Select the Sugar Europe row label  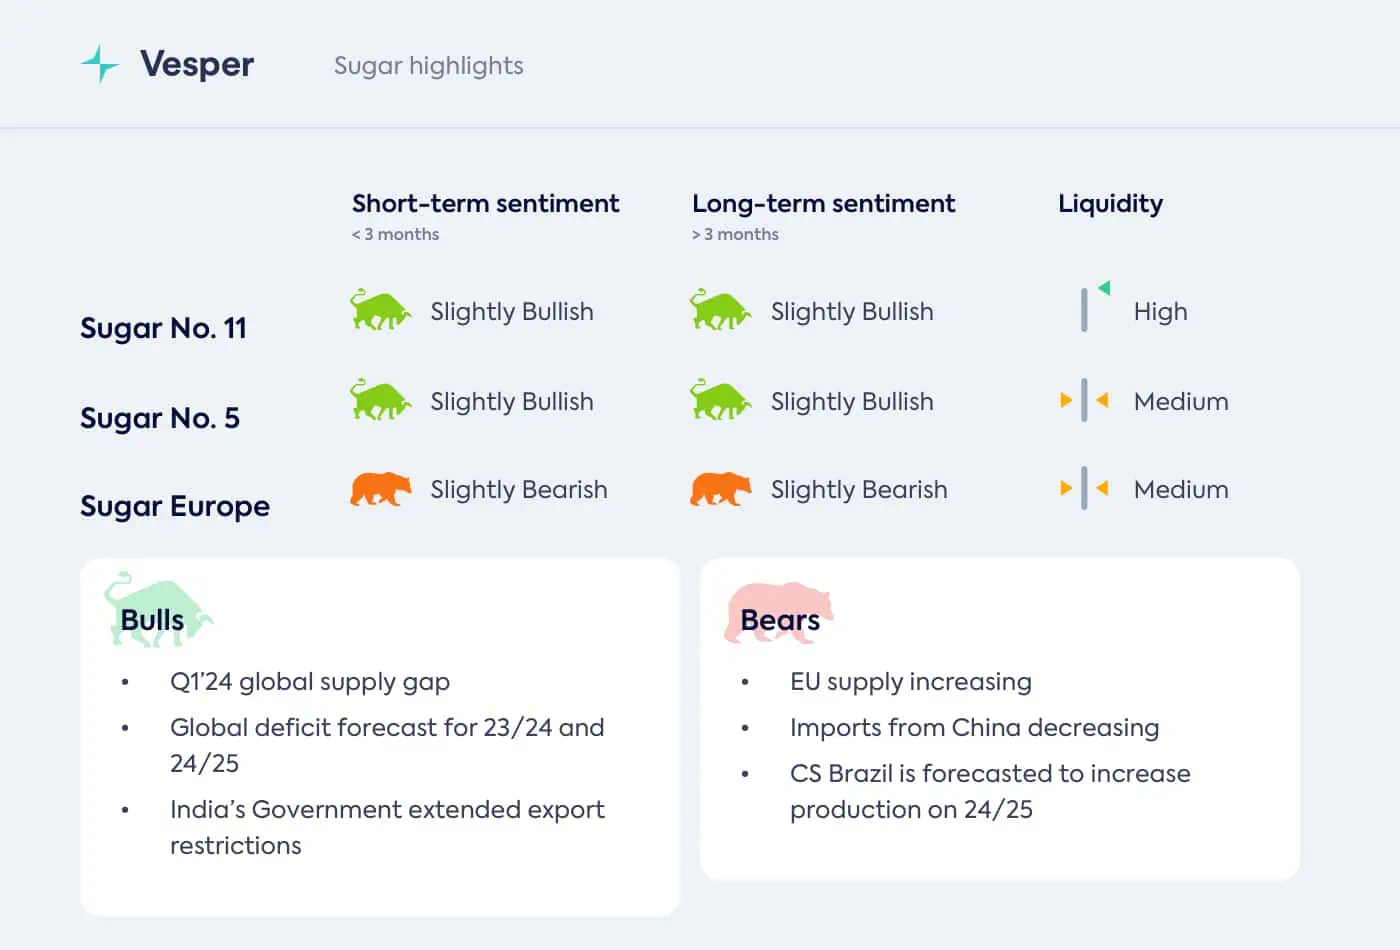point(175,506)
